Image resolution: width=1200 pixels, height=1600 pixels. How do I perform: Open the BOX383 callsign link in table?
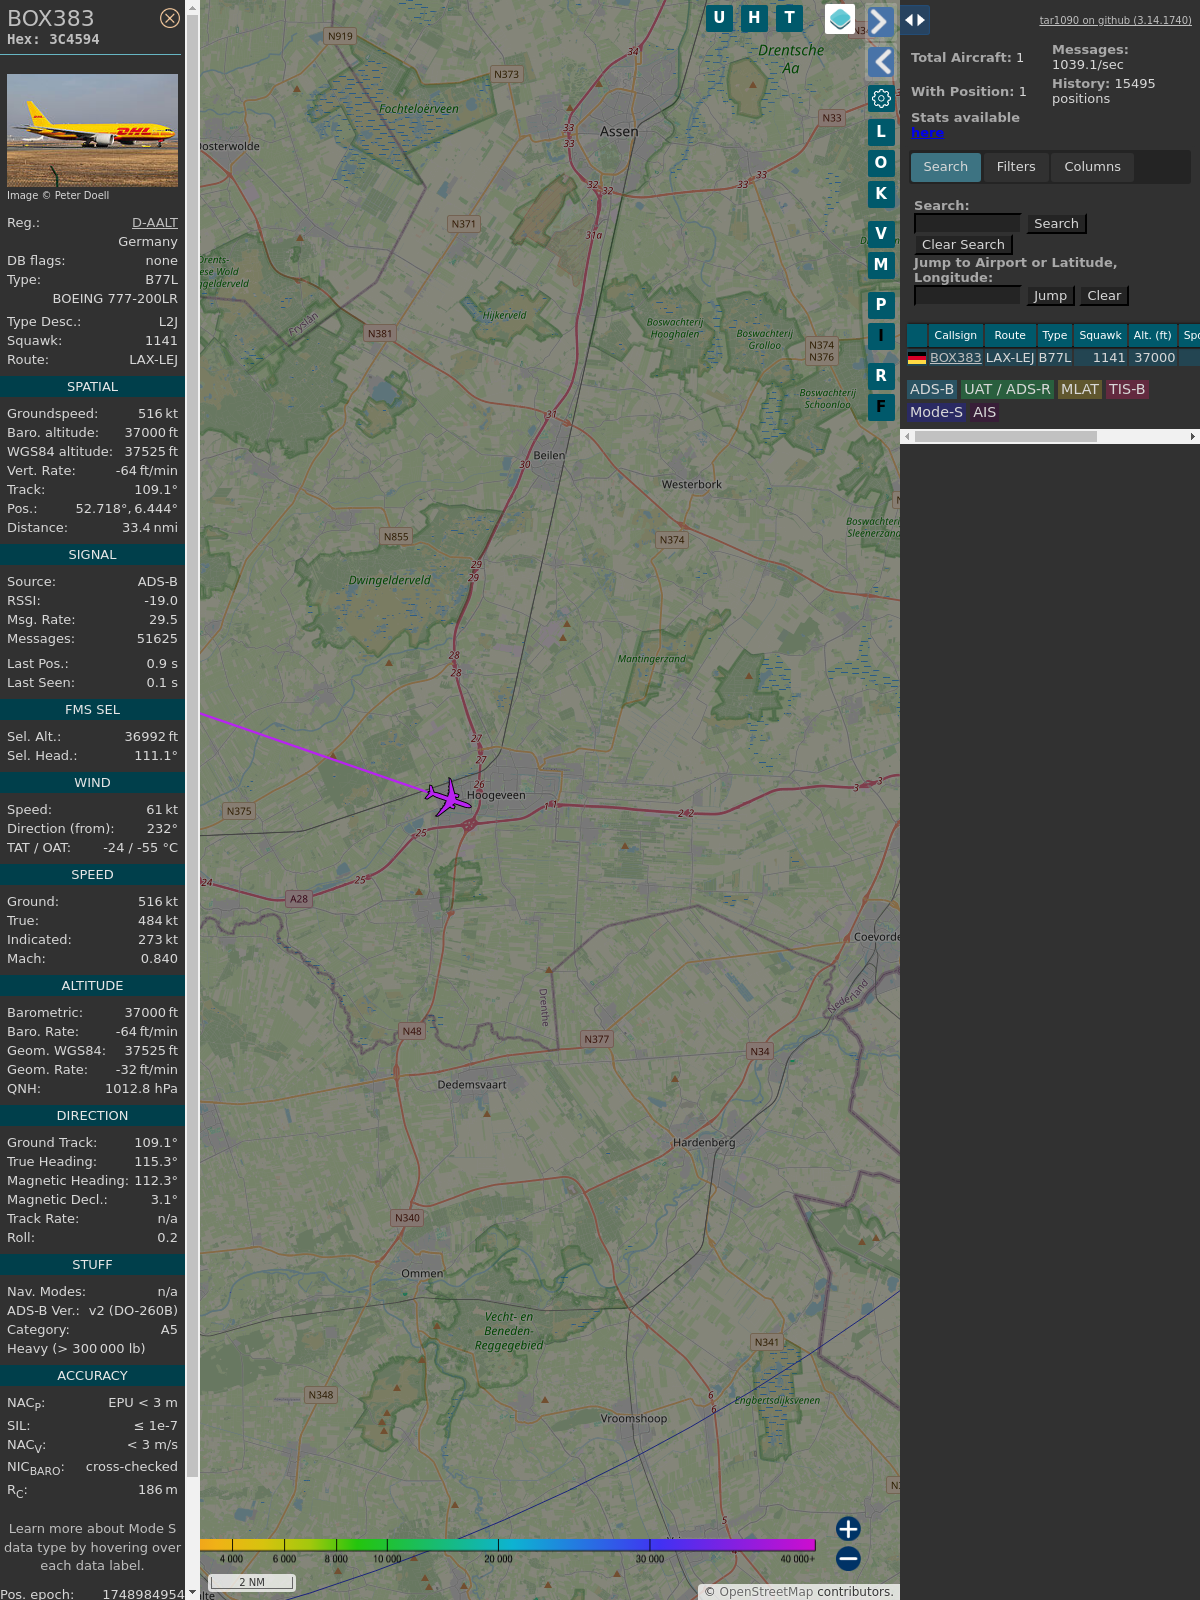pyautogui.click(x=955, y=358)
